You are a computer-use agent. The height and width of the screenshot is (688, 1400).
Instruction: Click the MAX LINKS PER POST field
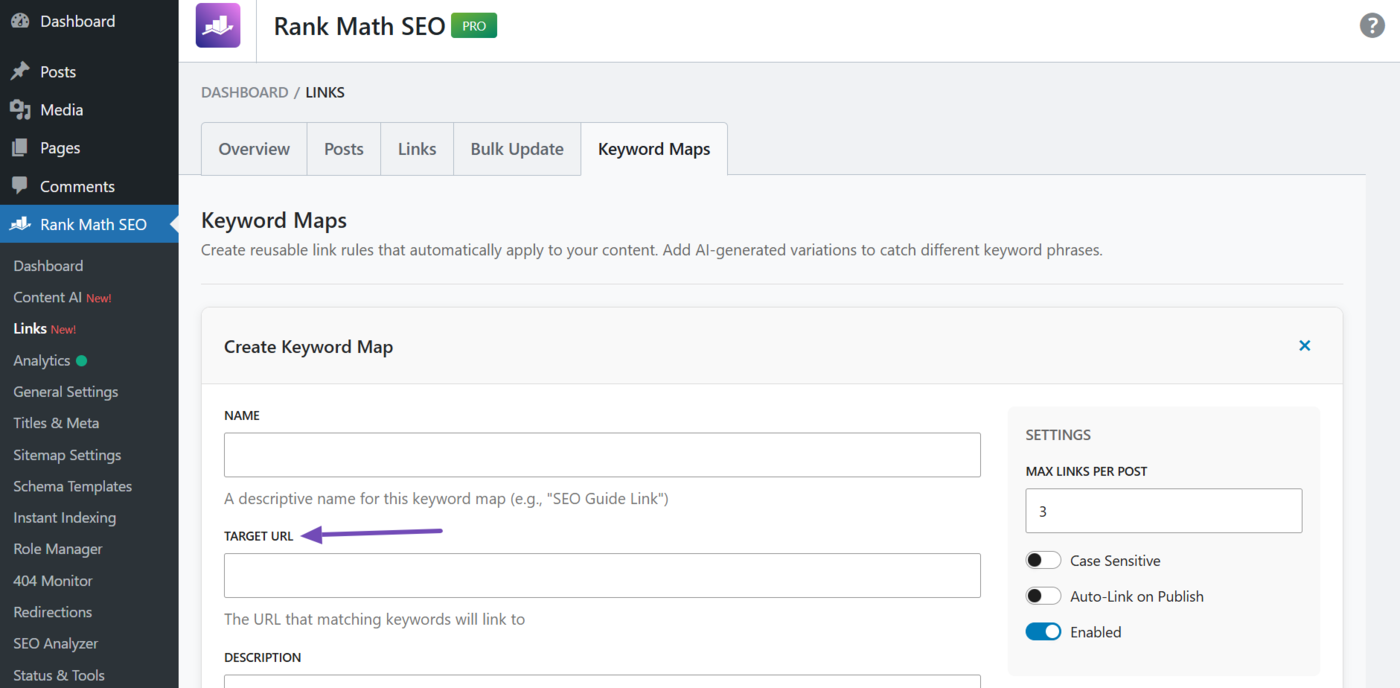click(x=1163, y=510)
